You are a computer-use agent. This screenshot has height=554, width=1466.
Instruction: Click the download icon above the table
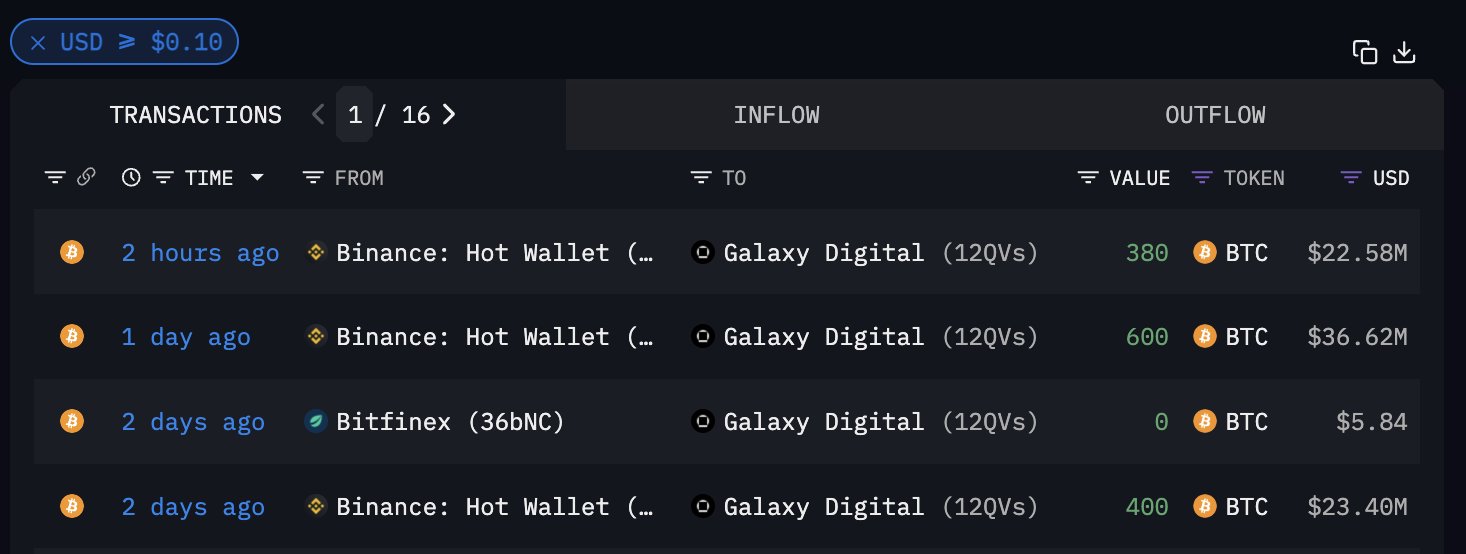[1404, 53]
